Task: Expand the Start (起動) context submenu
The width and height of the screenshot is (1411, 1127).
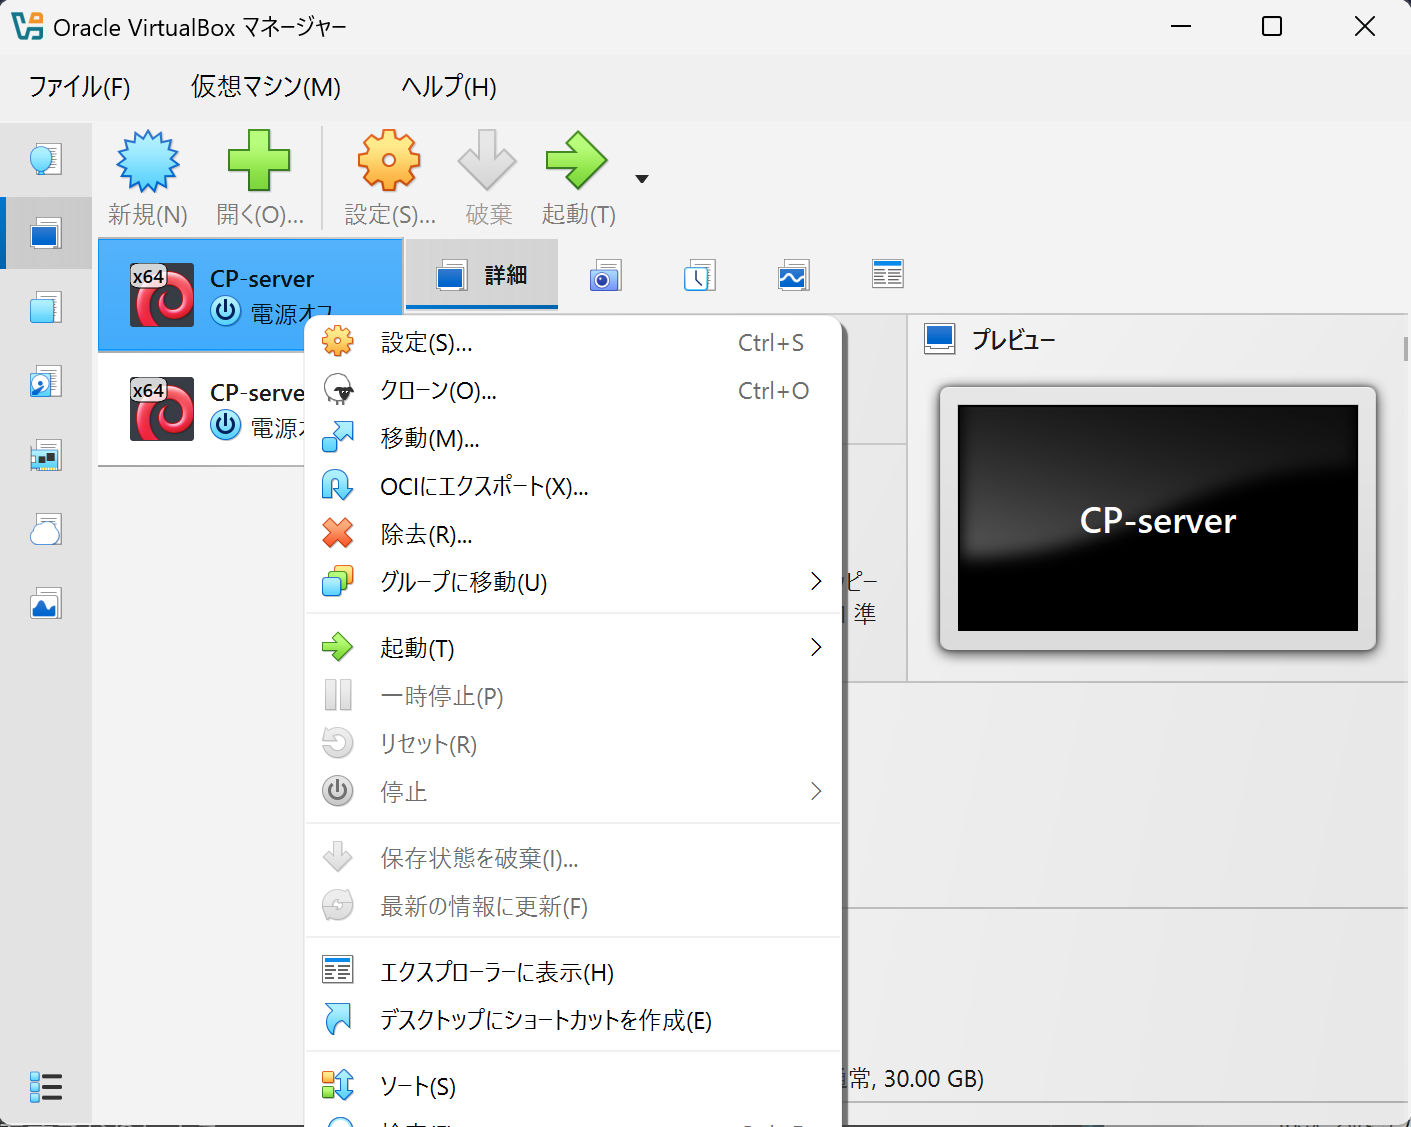Action: point(573,648)
